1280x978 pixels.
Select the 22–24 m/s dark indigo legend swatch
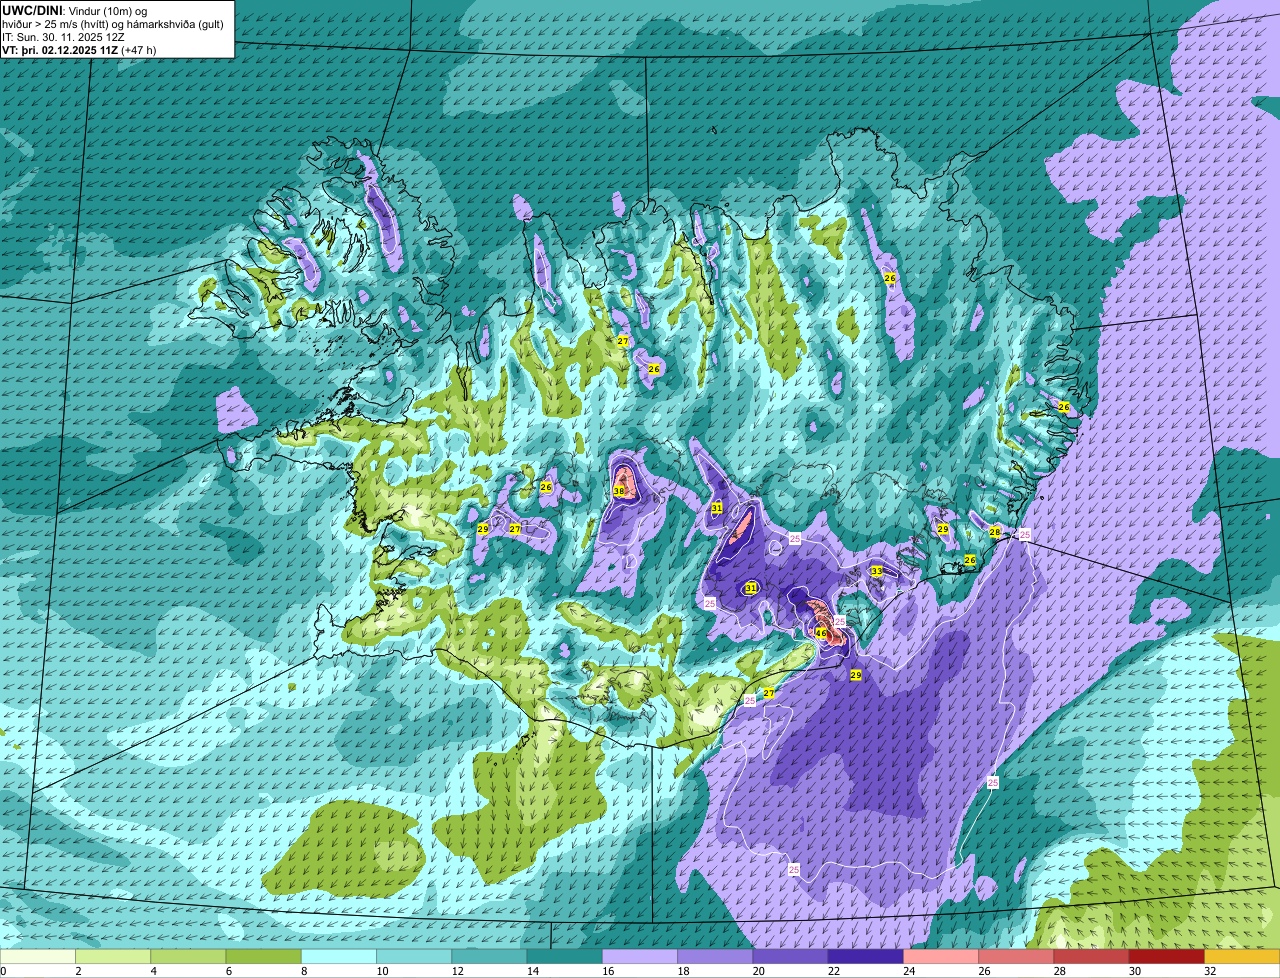coord(866,956)
